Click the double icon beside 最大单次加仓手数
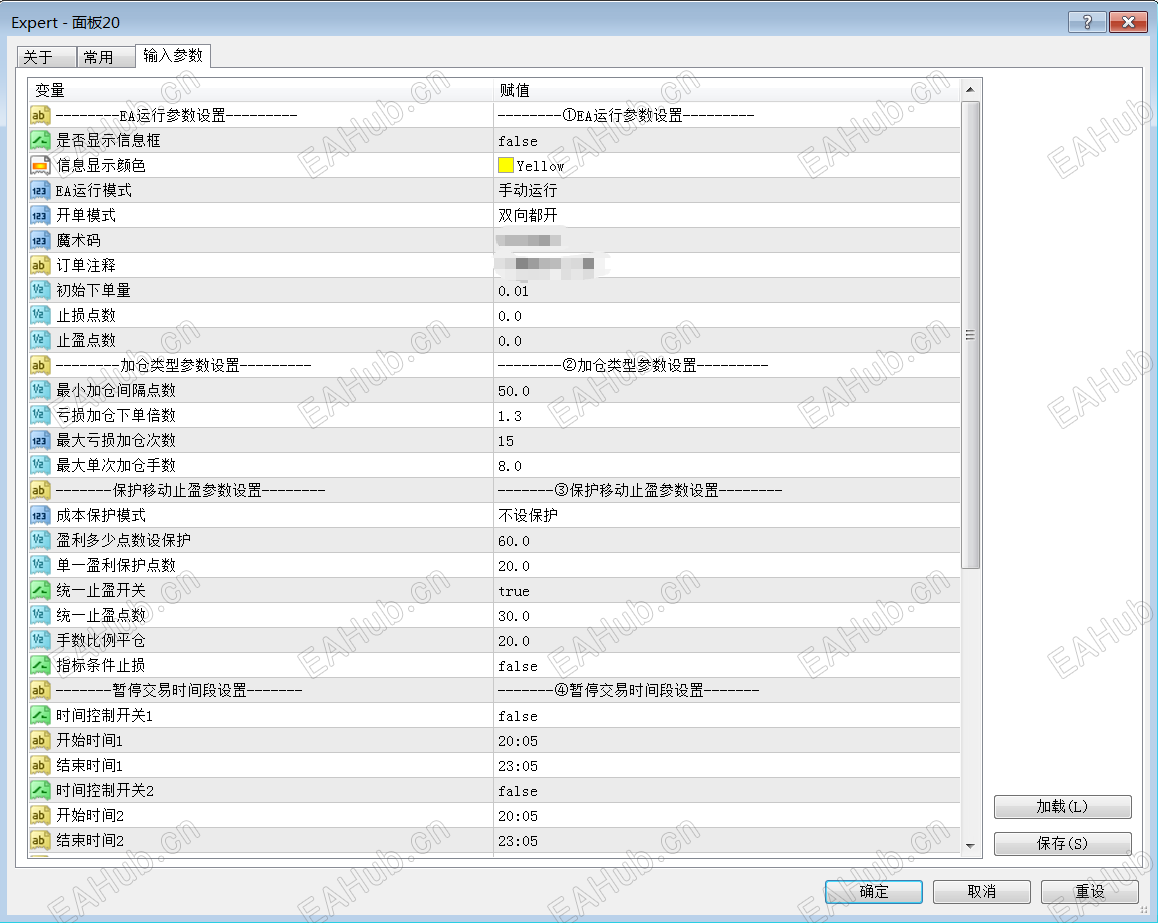 pyautogui.click(x=40, y=465)
